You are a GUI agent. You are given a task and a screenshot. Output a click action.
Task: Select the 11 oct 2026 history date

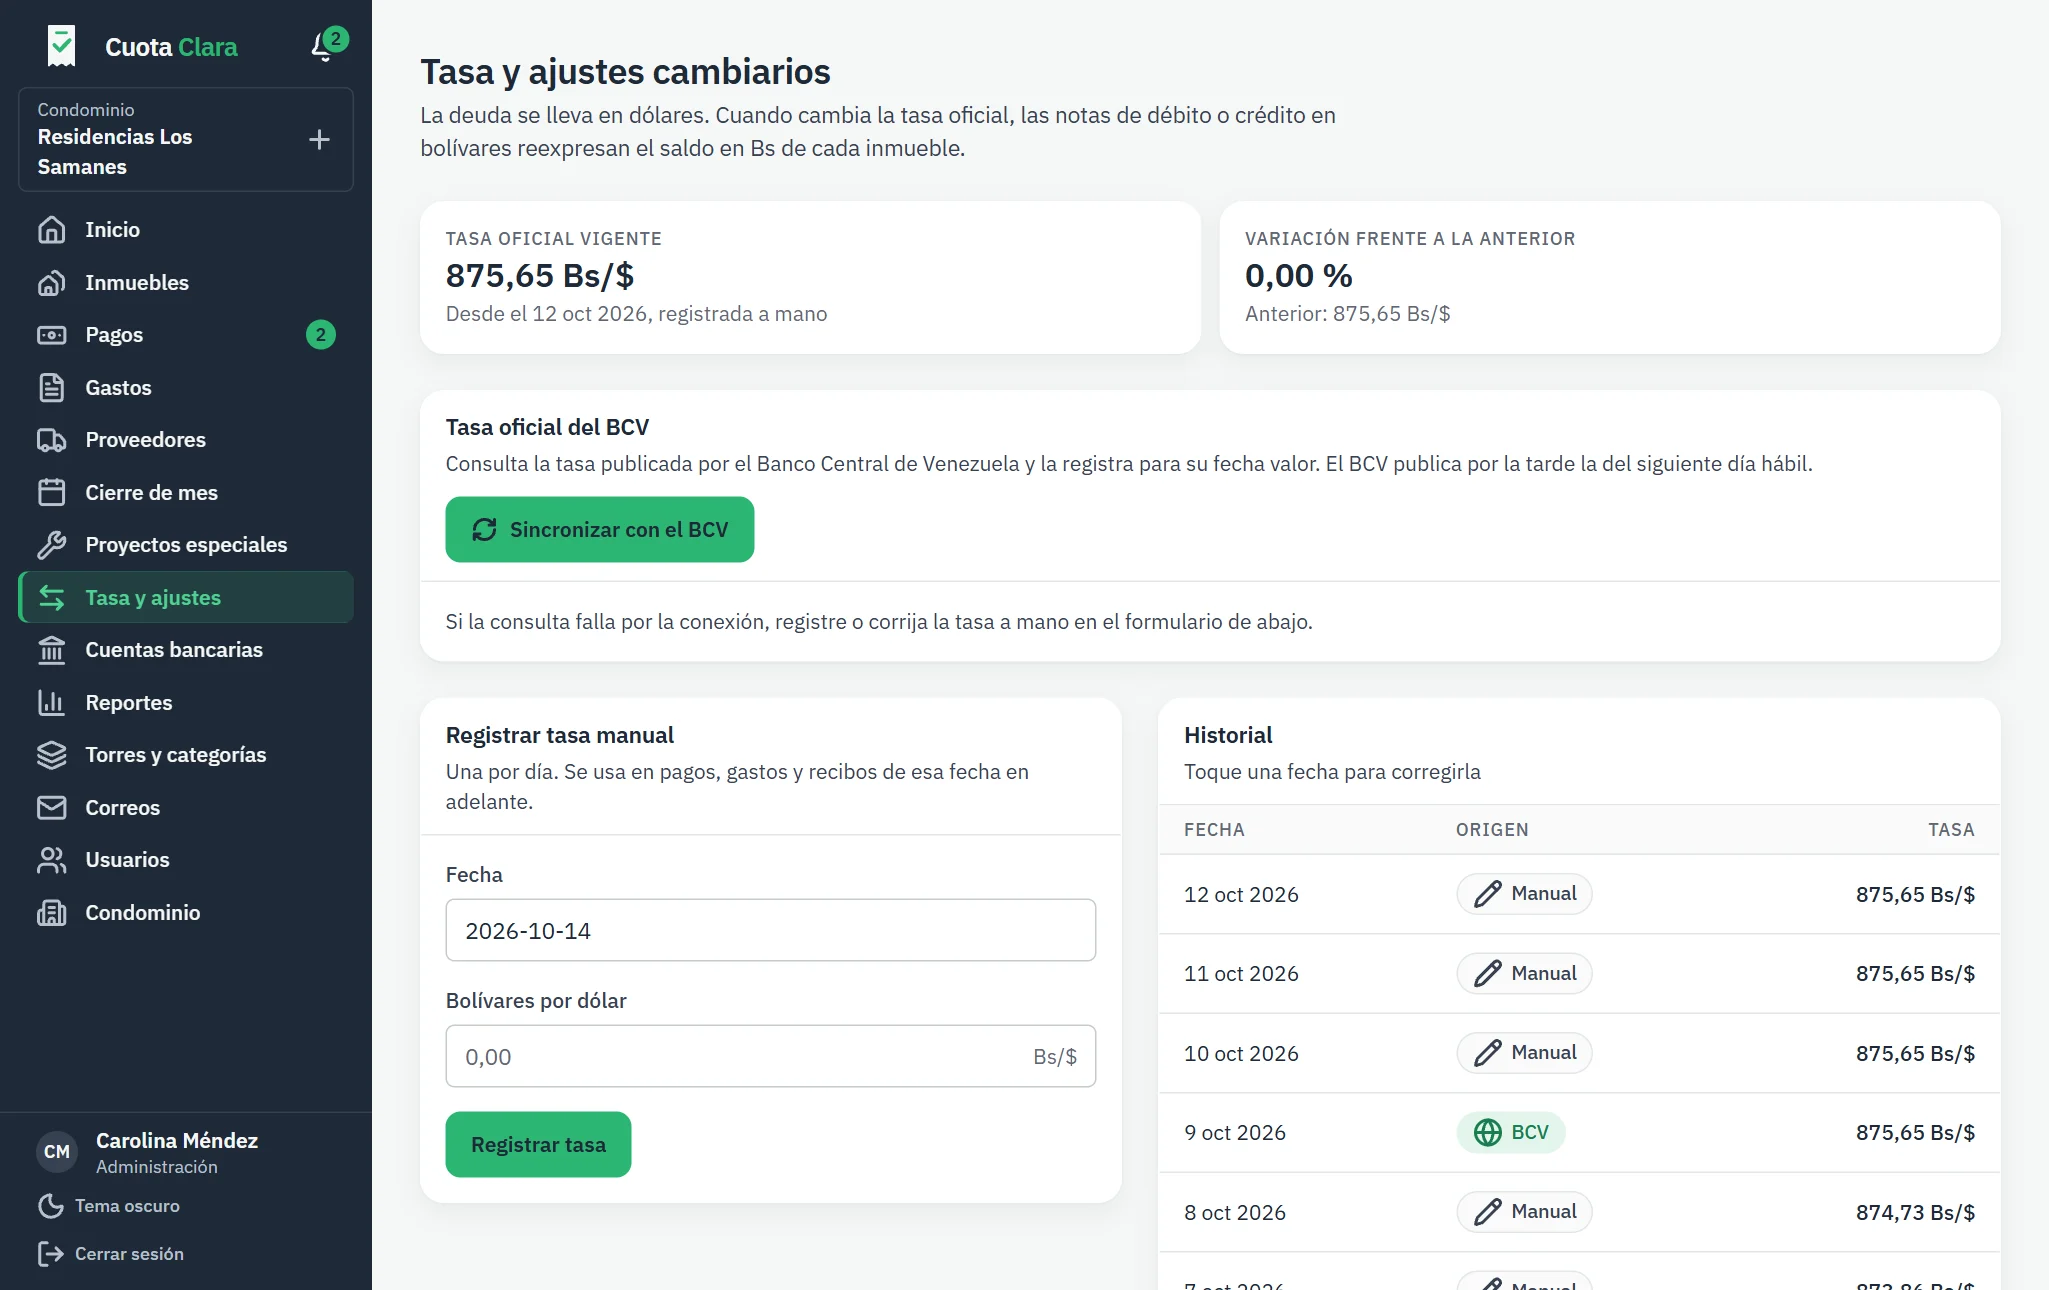pyautogui.click(x=1241, y=974)
